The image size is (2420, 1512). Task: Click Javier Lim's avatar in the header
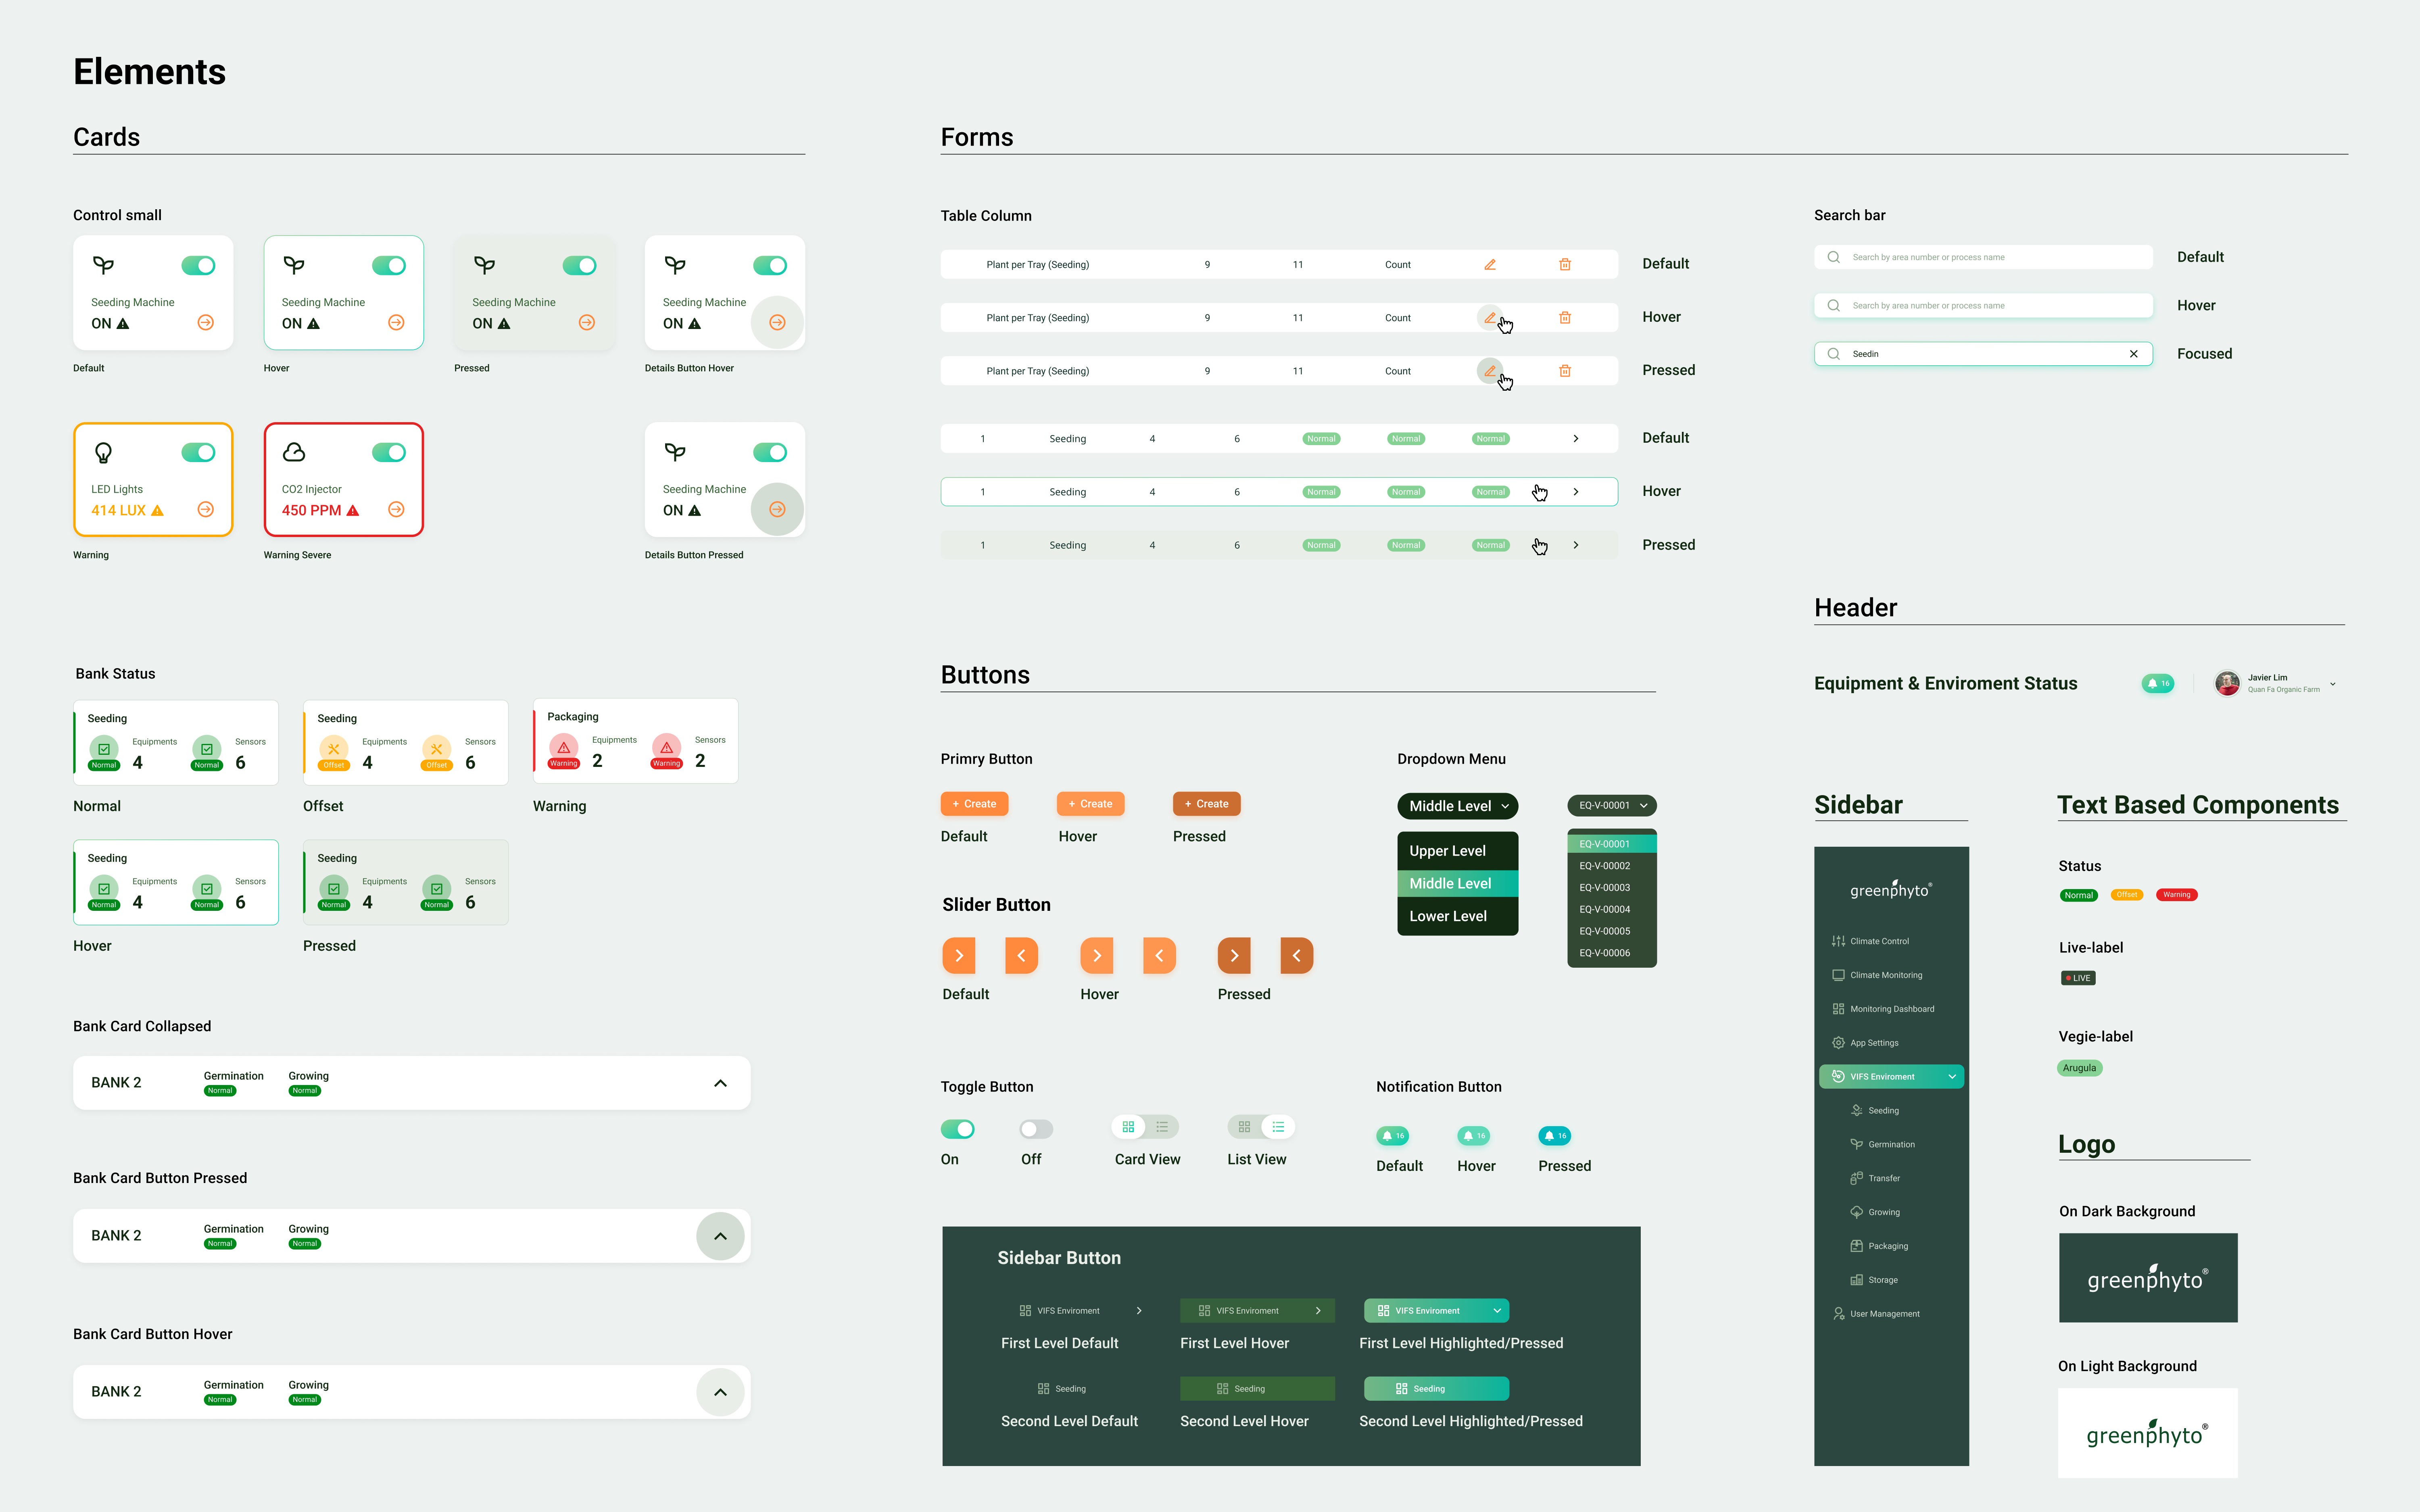tap(2227, 684)
